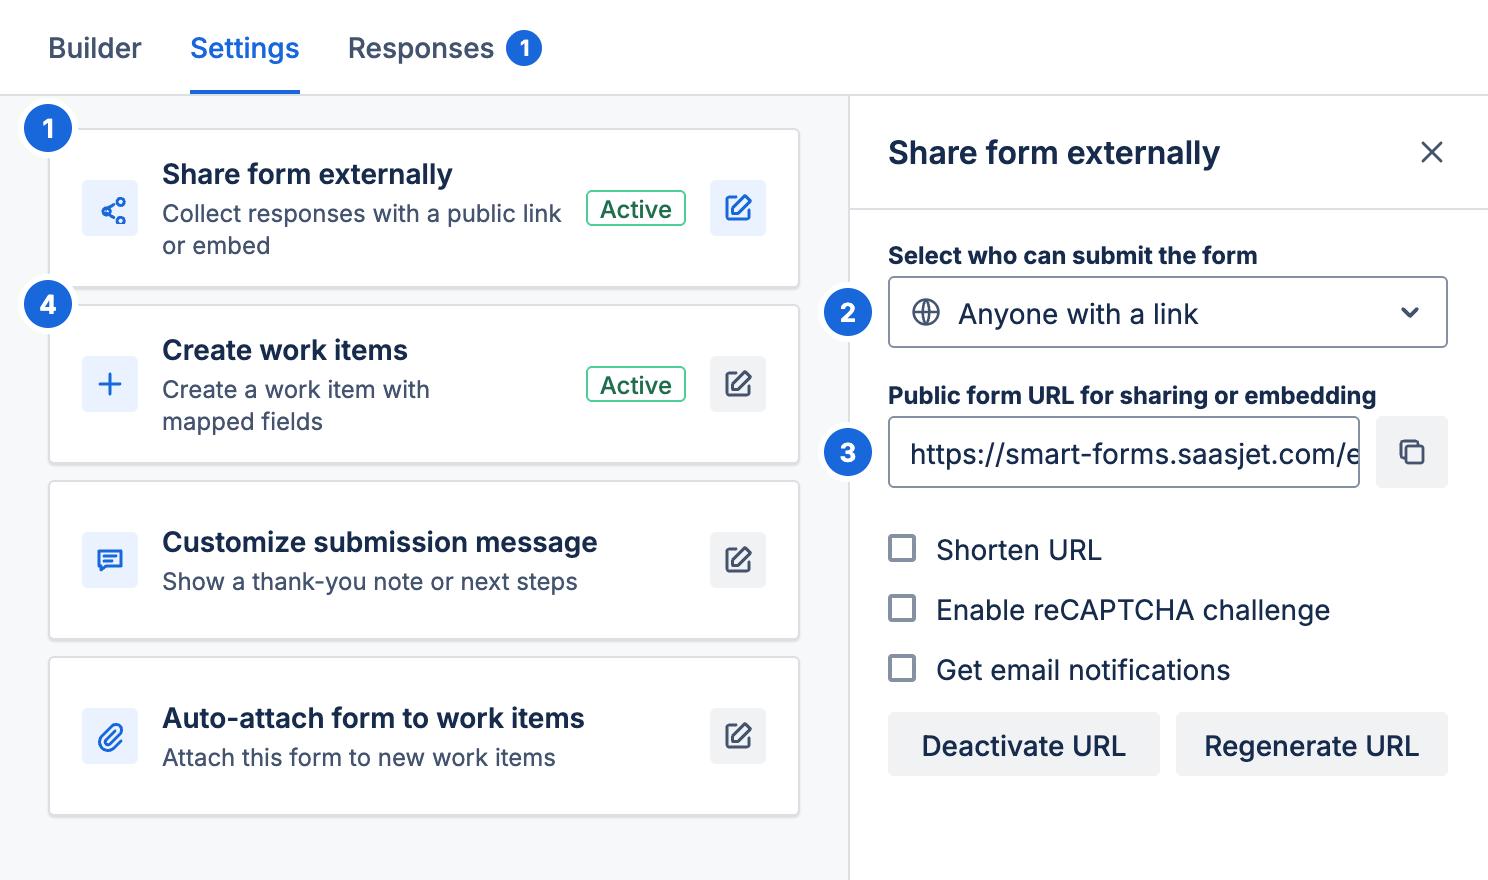The height and width of the screenshot is (880, 1488).
Task: Edit the Auto-attach form to work items setting
Action: (x=738, y=736)
